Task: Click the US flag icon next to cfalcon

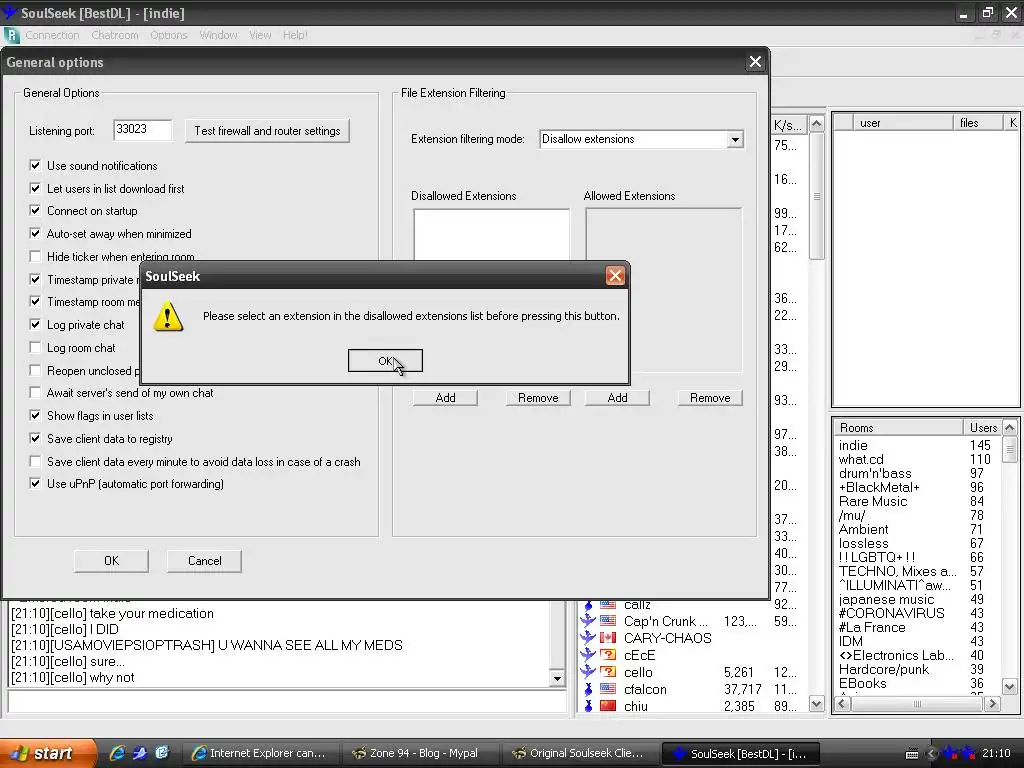Action: [607, 688]
